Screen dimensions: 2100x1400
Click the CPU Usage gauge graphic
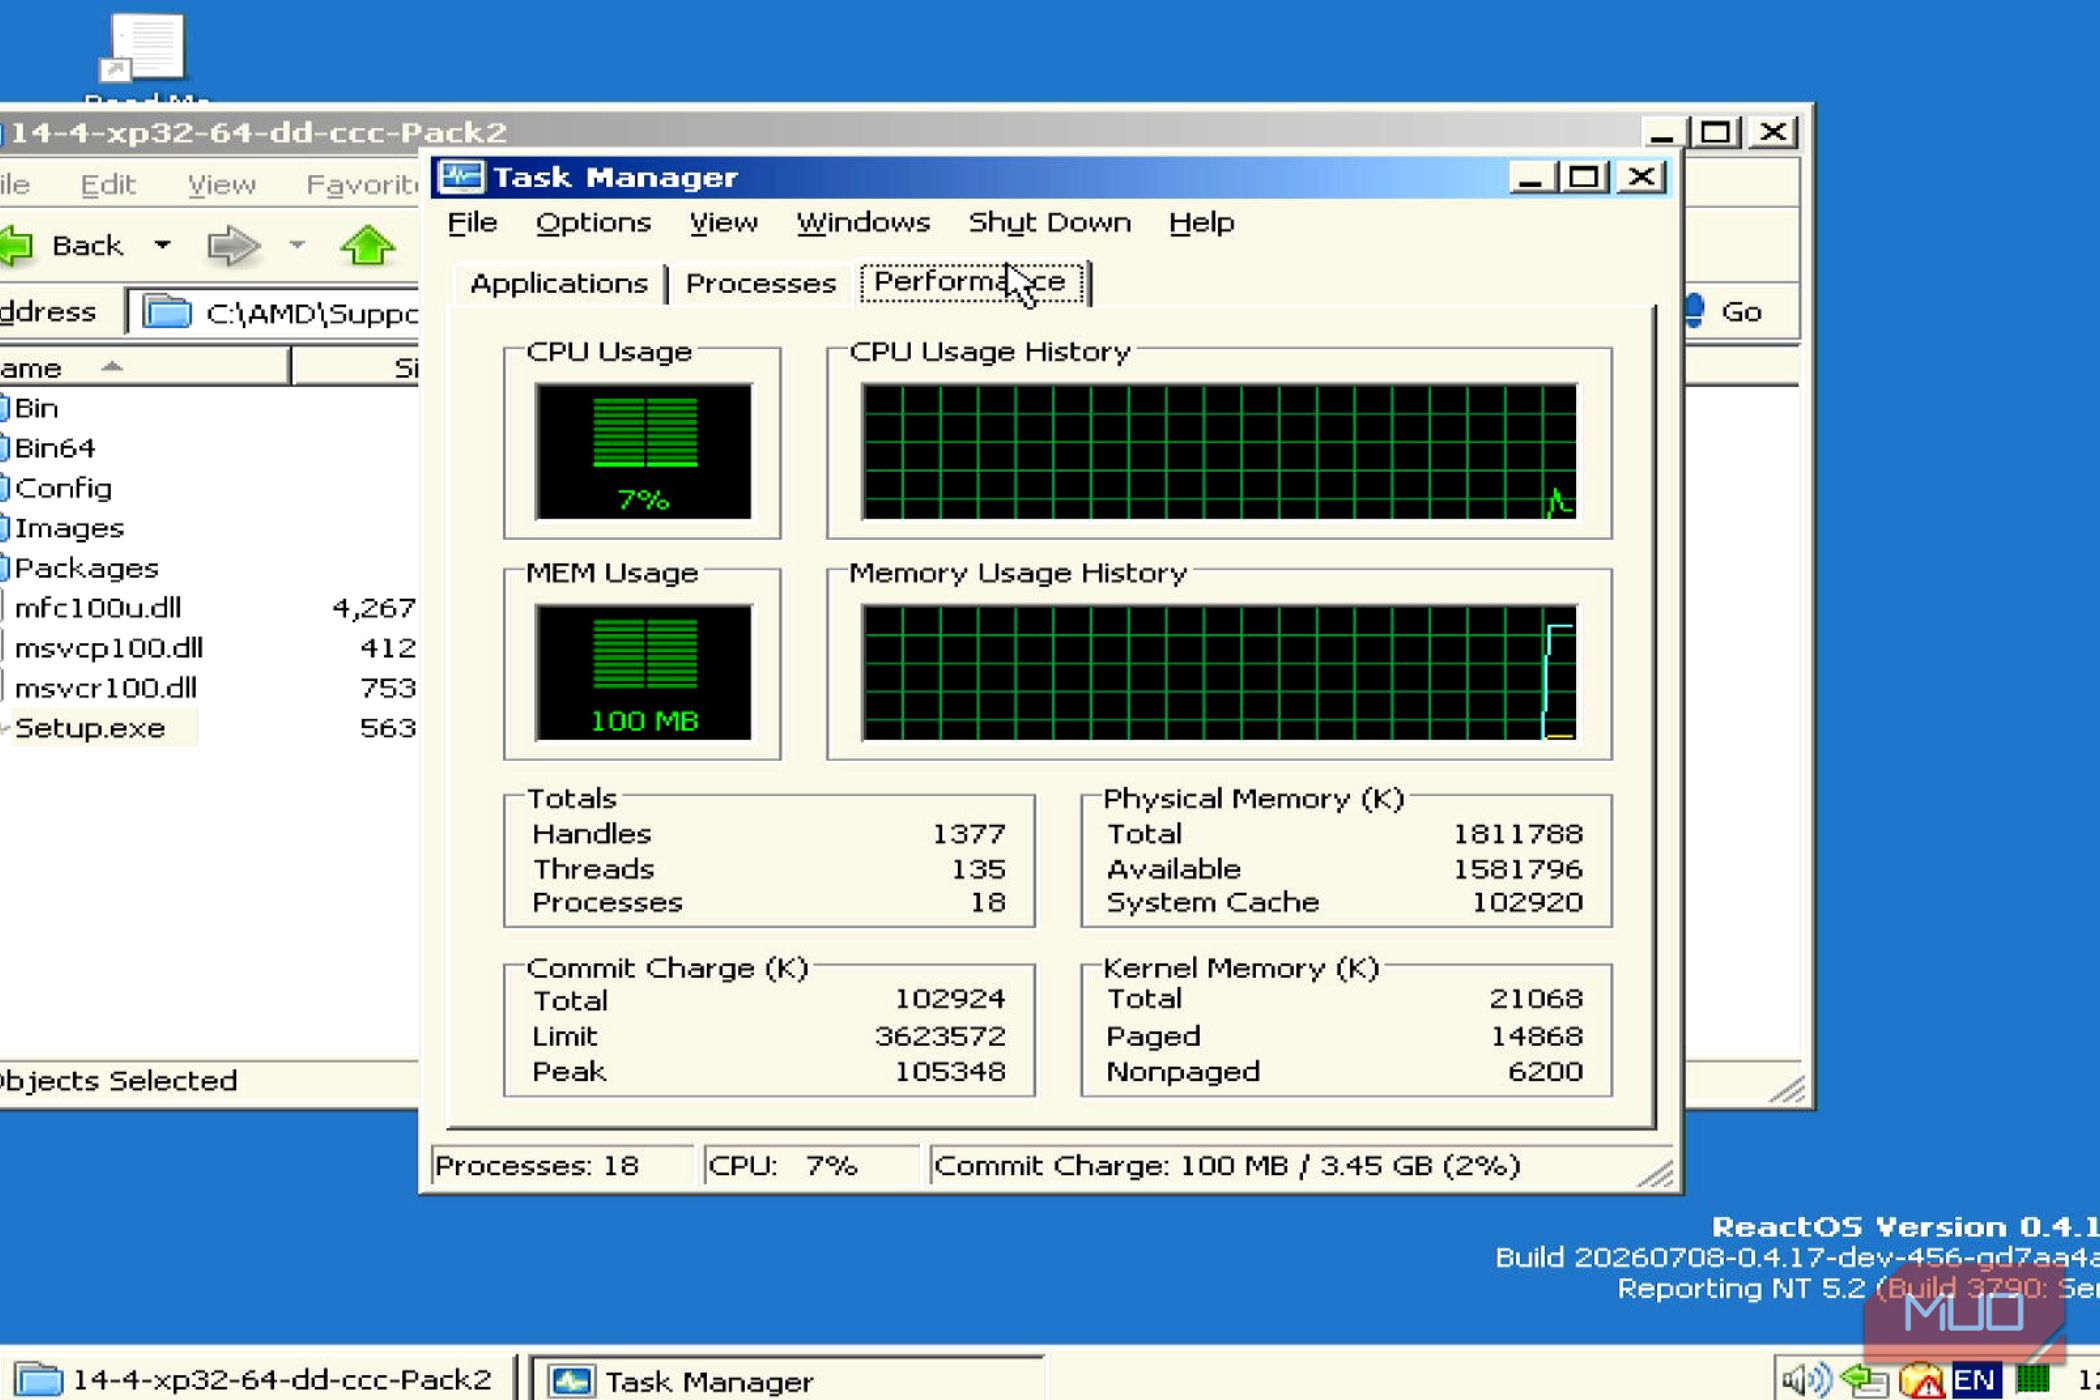coord(643,451)
